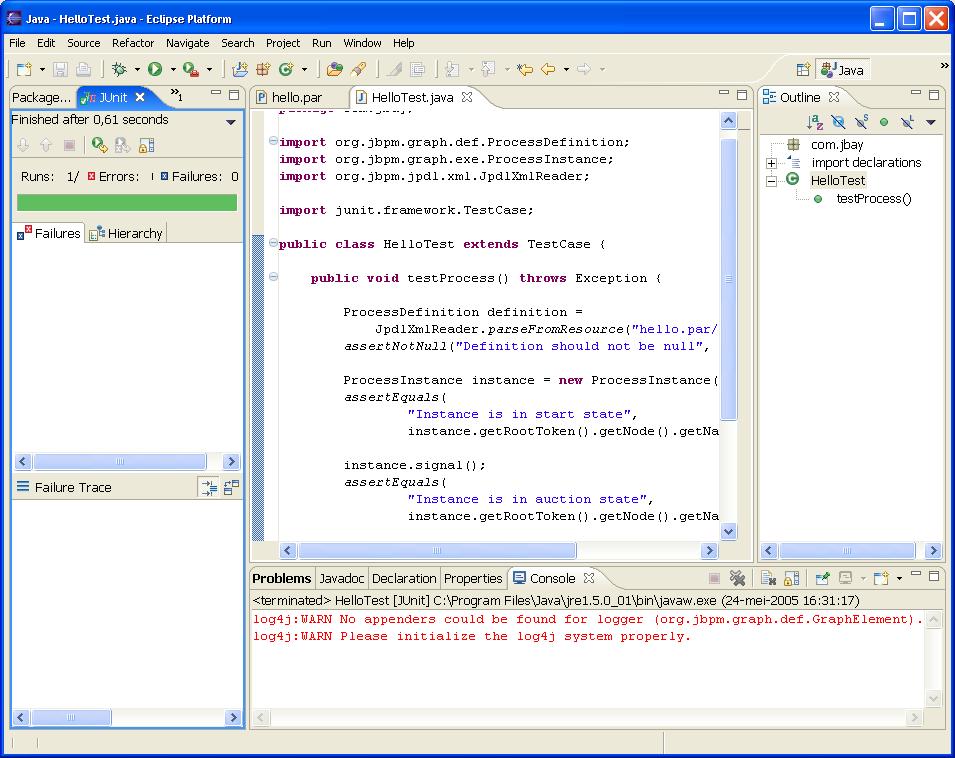Open the Outline view menu arrow

(931, 122)
